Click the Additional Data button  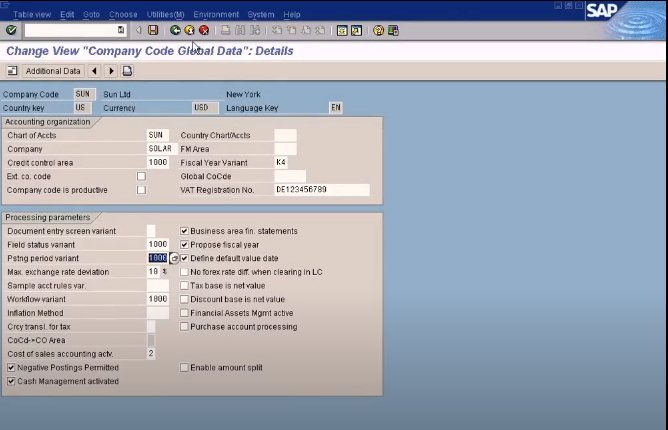coord(53,71)
